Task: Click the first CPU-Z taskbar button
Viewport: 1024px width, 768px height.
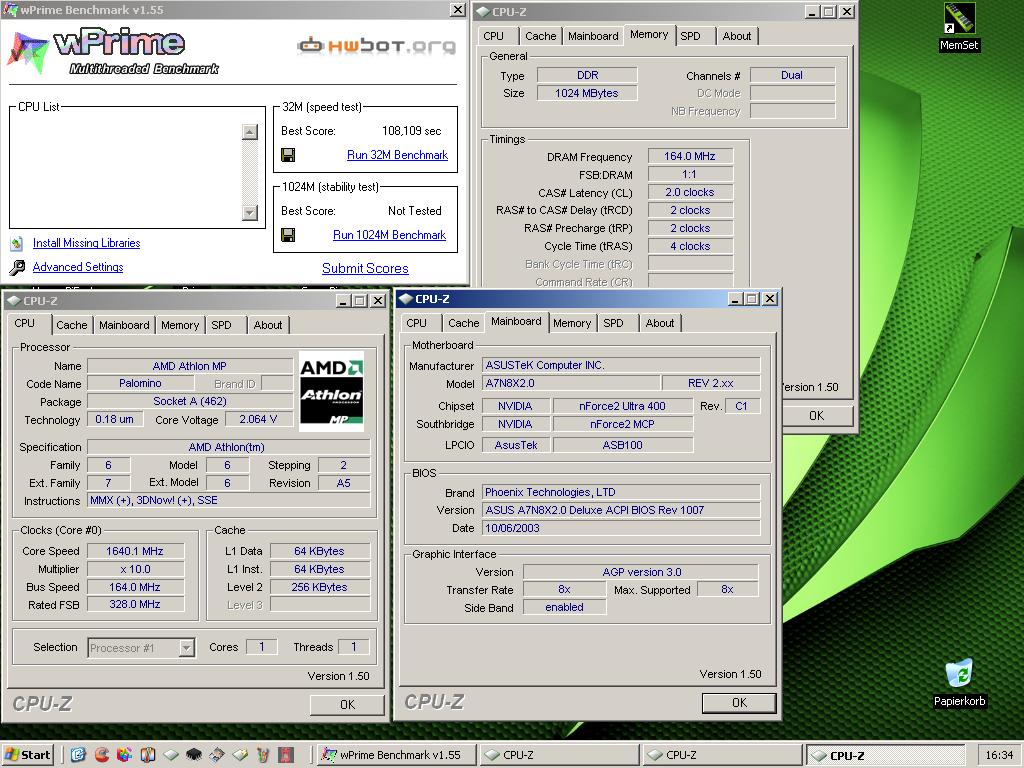Action: [560, 755]
